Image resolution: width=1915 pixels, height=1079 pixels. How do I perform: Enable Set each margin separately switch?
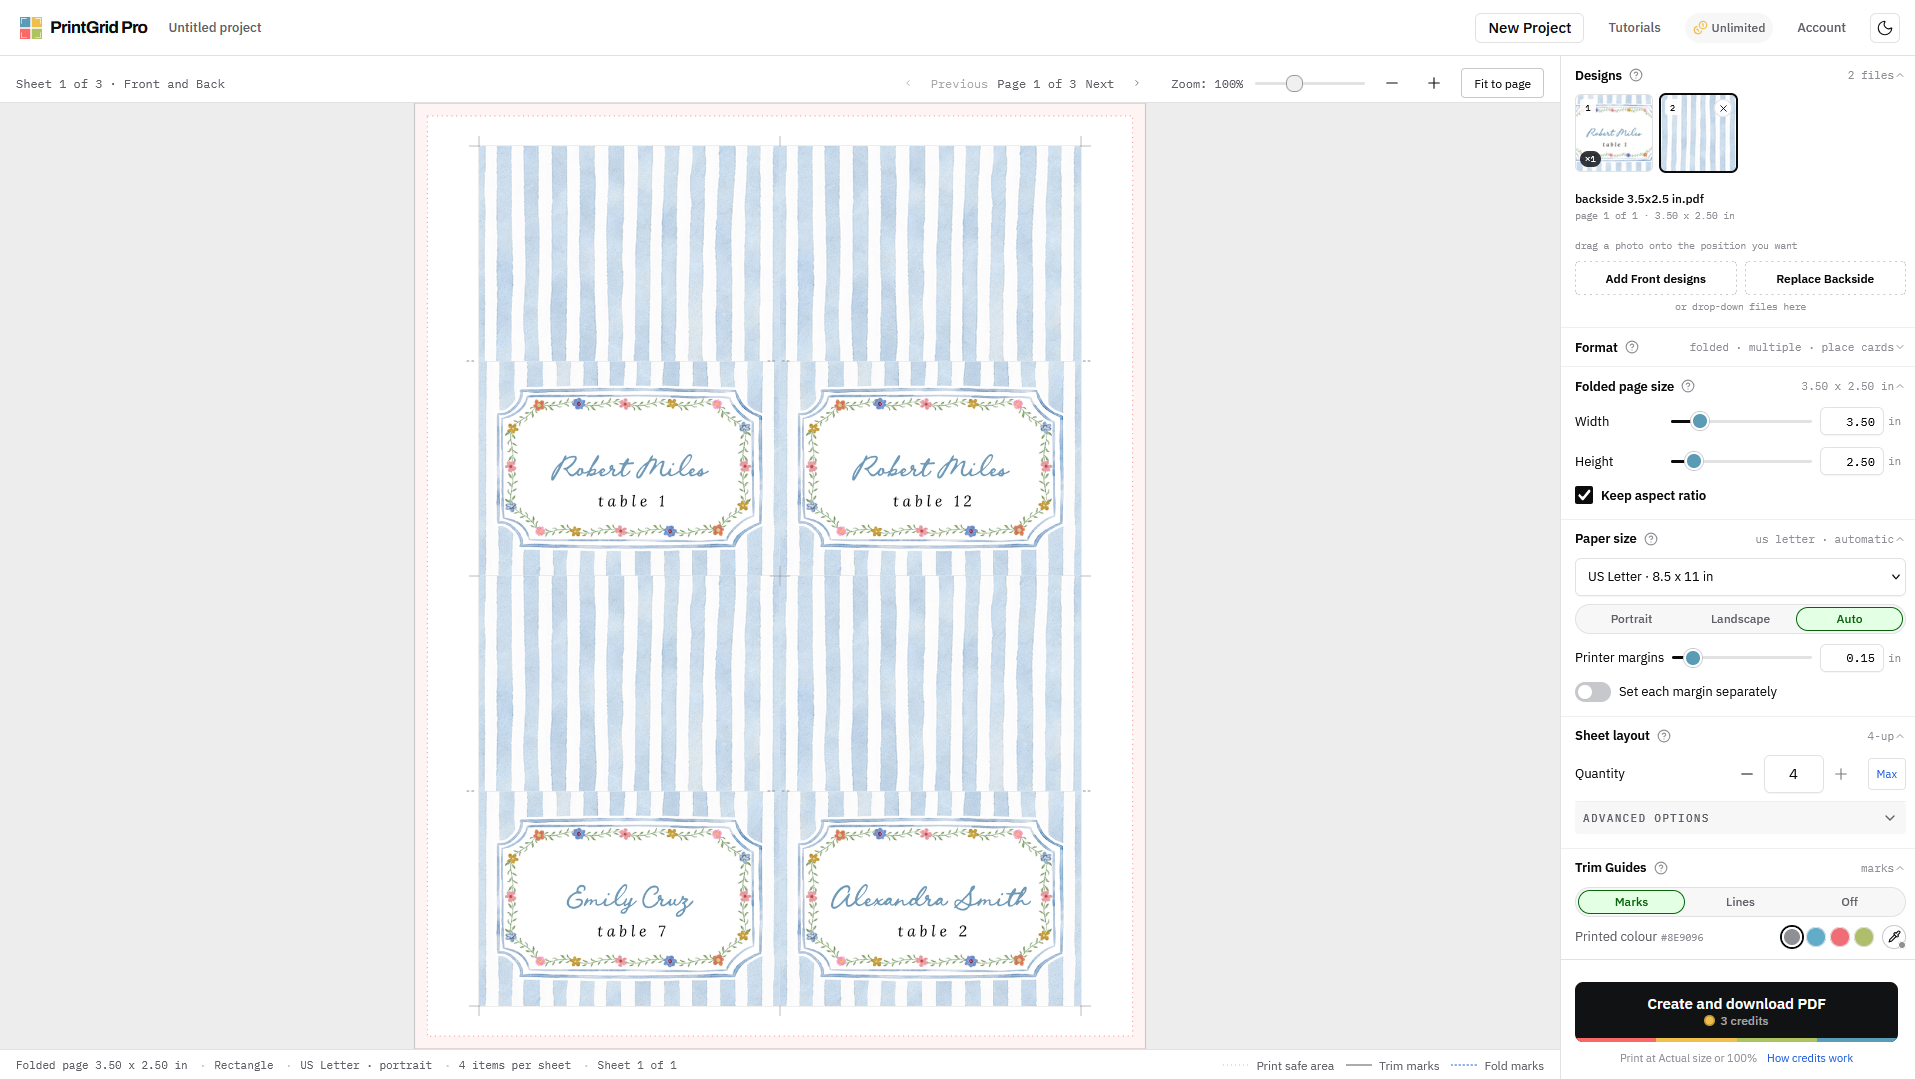click(1593, 692)
